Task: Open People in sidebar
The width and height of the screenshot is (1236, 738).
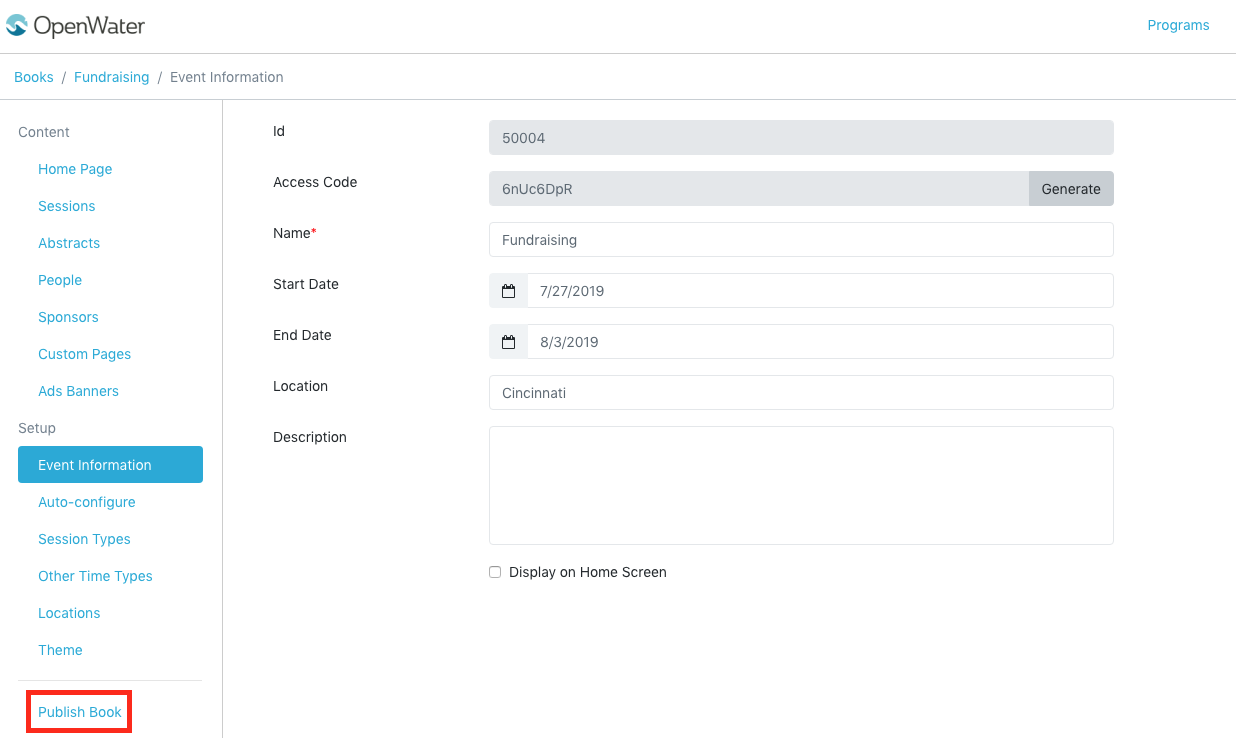Action: pyautogui.click(x=60, y=280)
